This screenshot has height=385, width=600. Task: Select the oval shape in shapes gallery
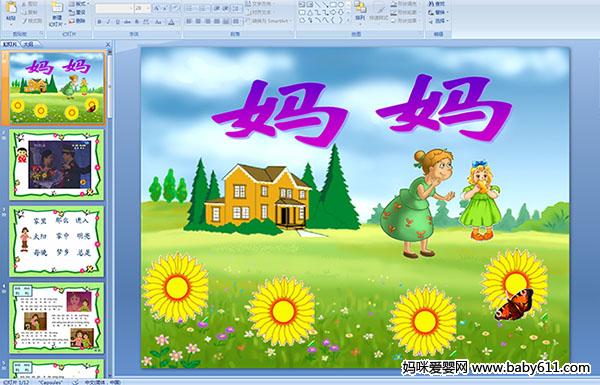(x=341, y=5)
